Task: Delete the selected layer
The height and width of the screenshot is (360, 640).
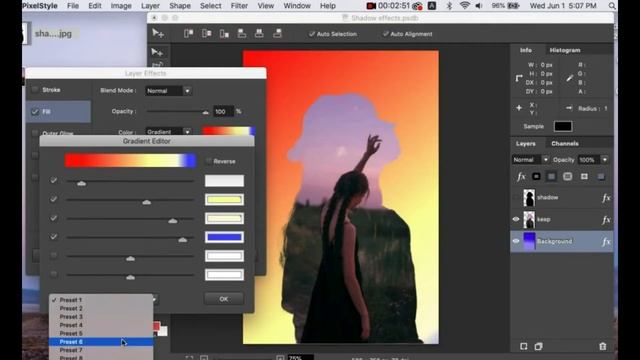Action: (x=603, y=347)
